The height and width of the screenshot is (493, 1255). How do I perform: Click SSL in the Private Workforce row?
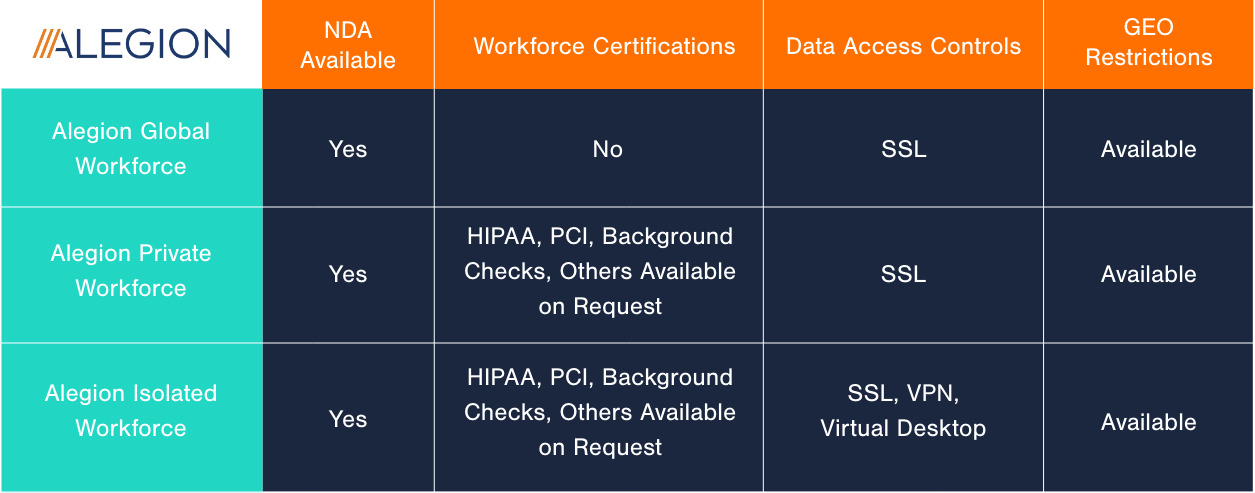tap(904, 274)
